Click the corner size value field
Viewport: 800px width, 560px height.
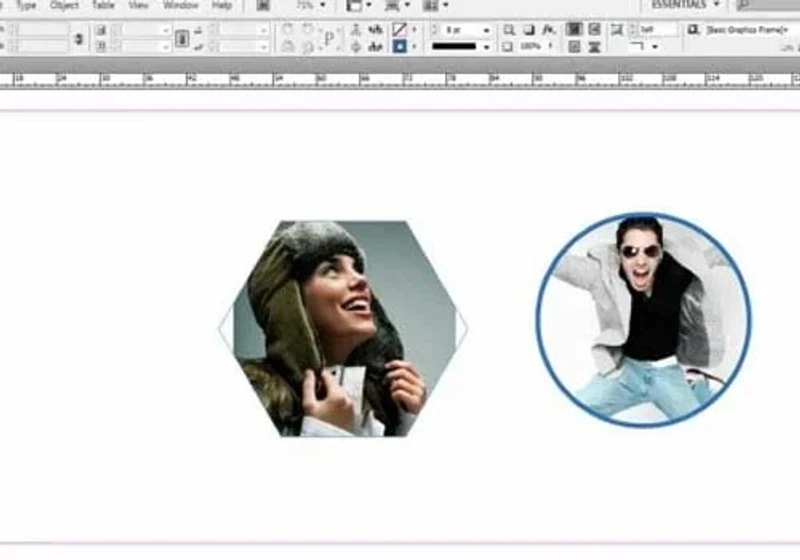(x=659, y=30)
